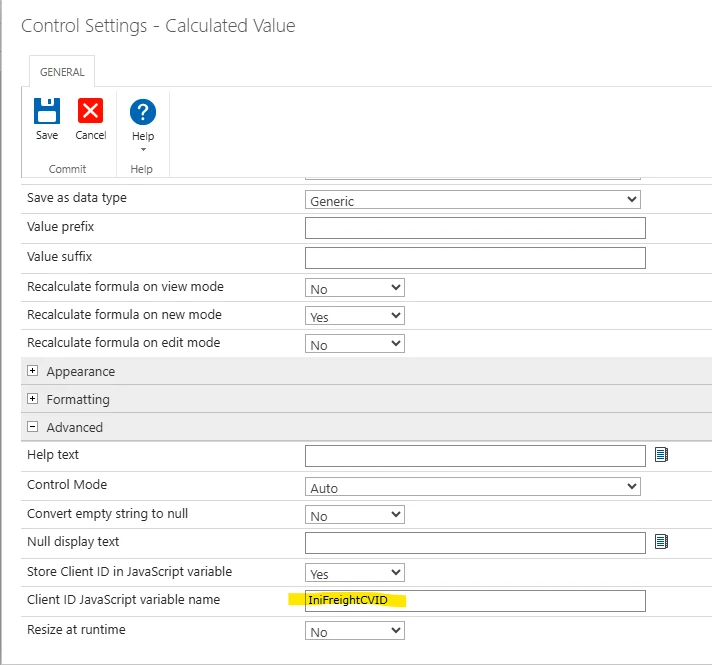Open the Resize at runtime dropdown
This screenshot has width=712, height=665.
354,631
